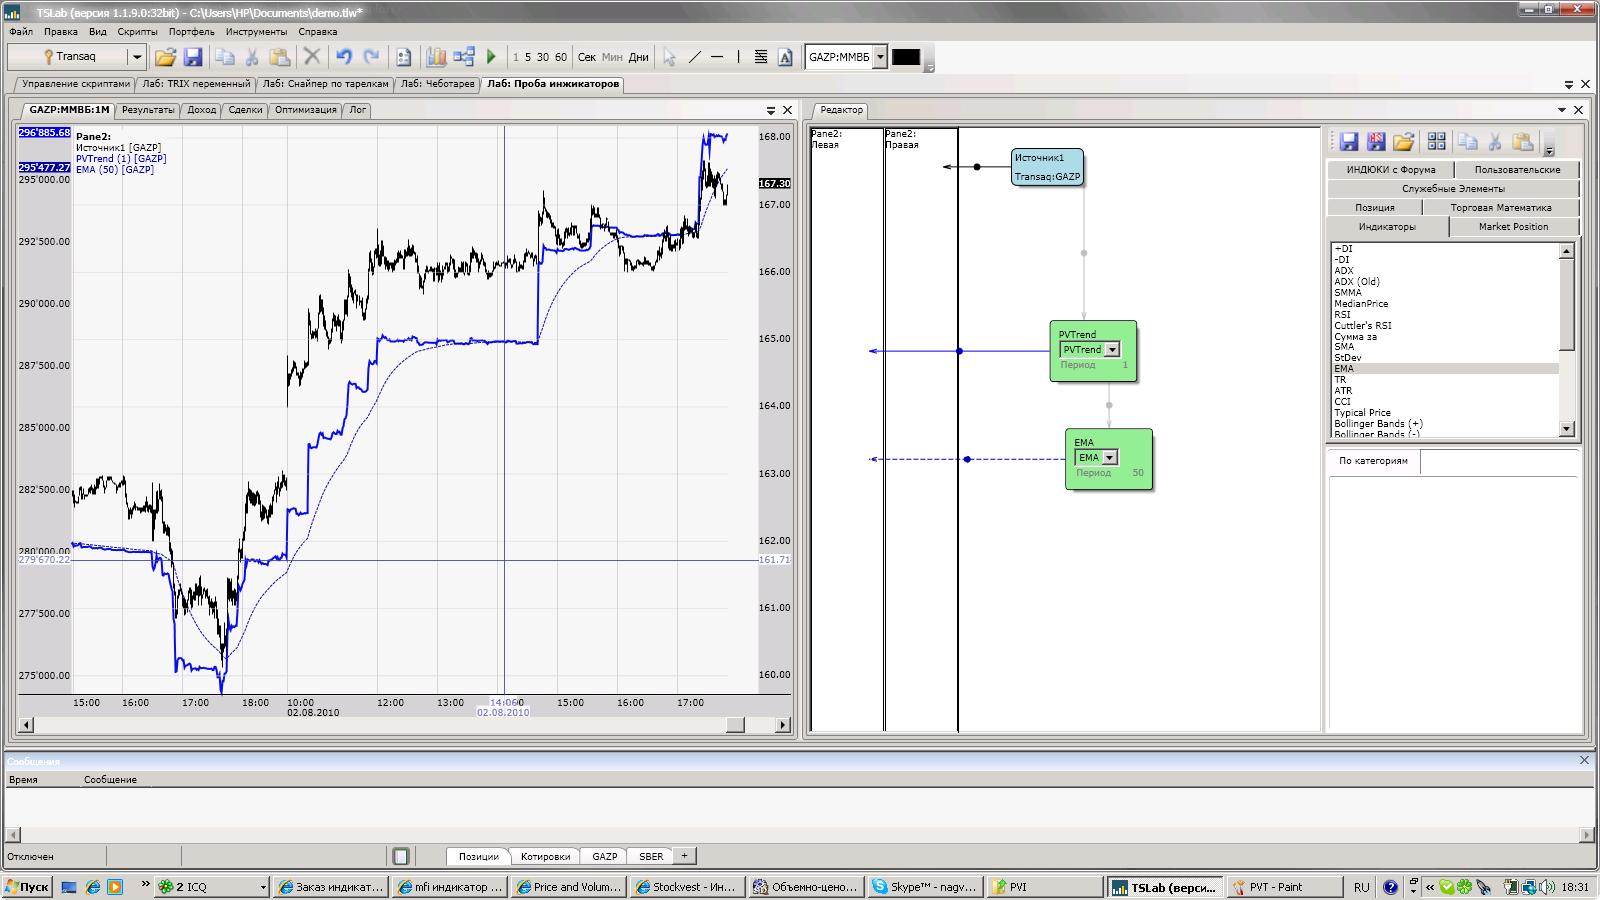Click the Save As icon in editor toolbar

[x=1376, y=142]
